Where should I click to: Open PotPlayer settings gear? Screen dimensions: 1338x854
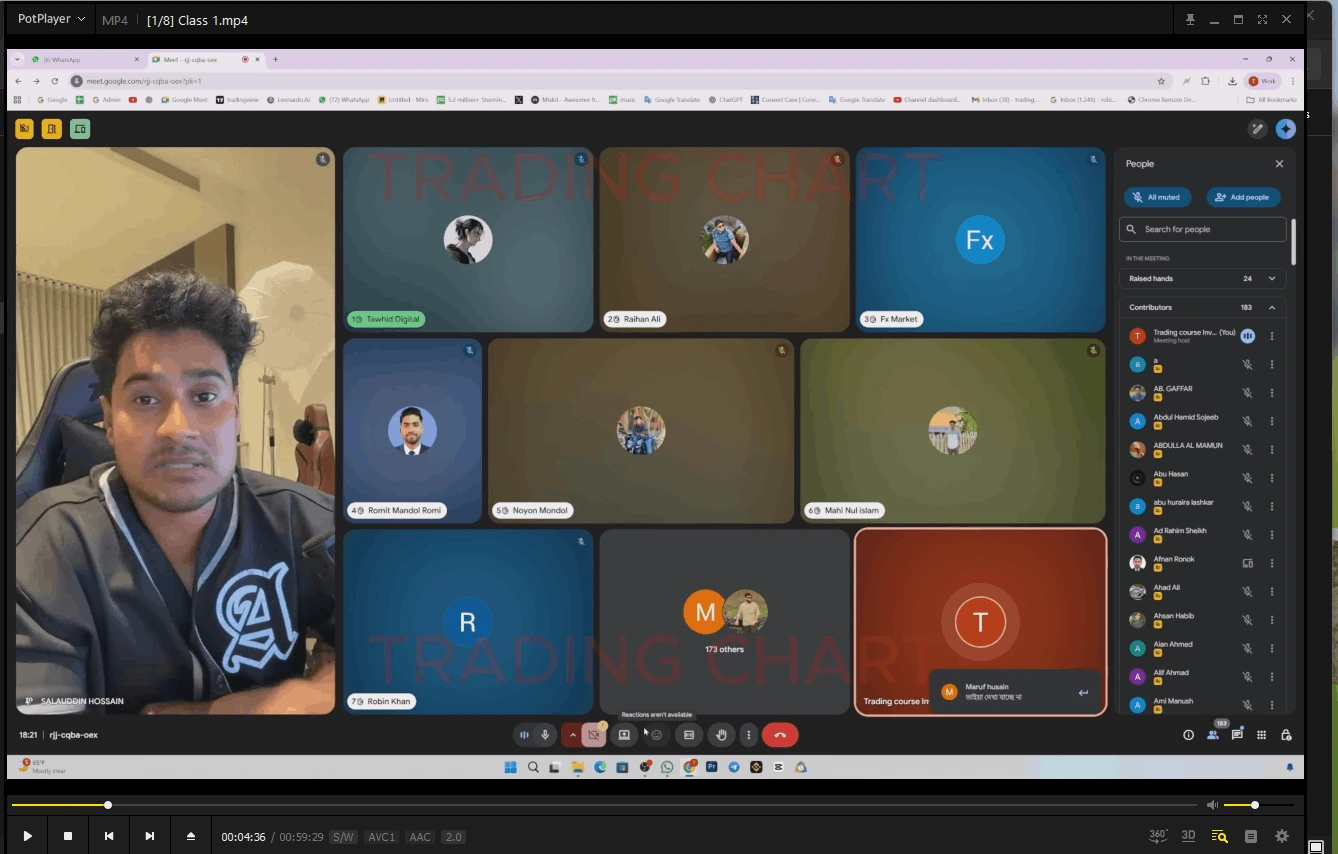tap(1282, 836)
